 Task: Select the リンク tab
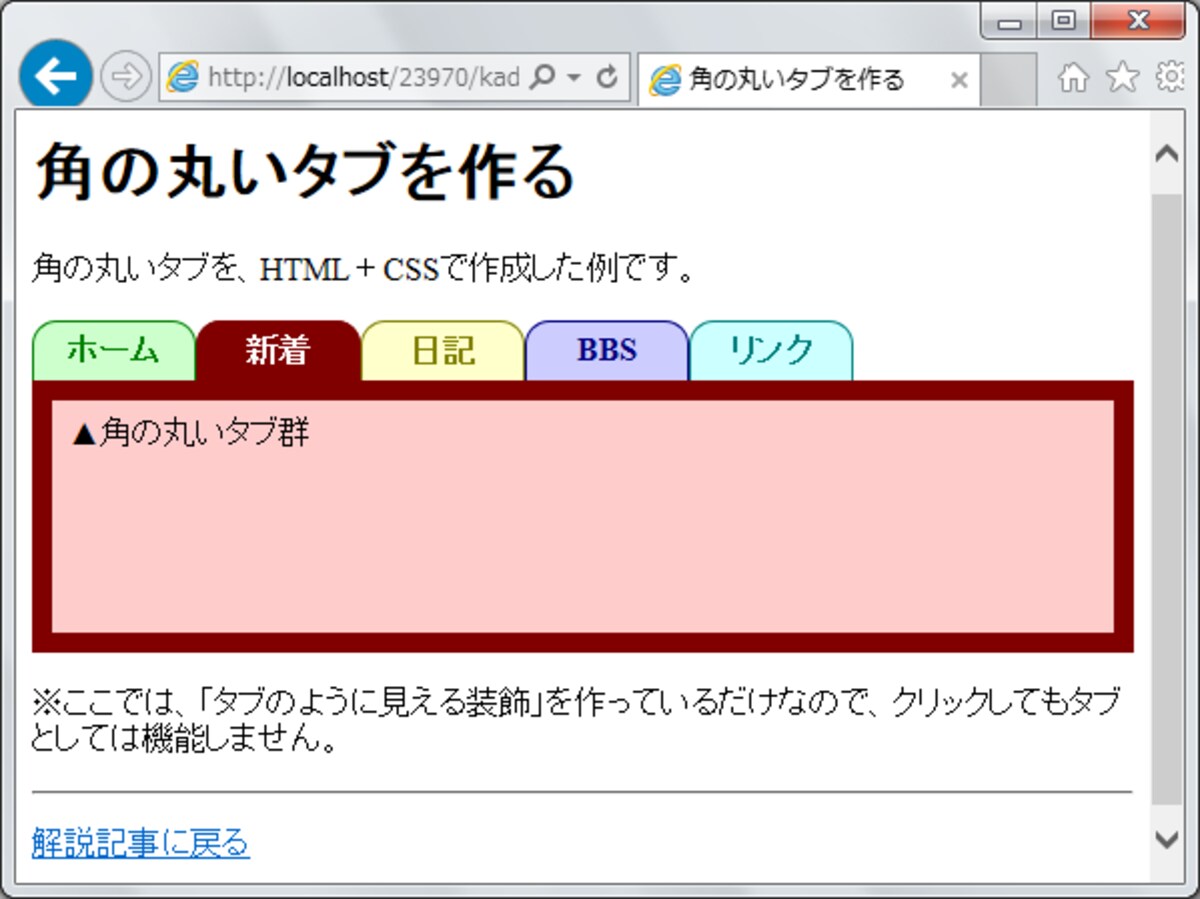[770, 351]
